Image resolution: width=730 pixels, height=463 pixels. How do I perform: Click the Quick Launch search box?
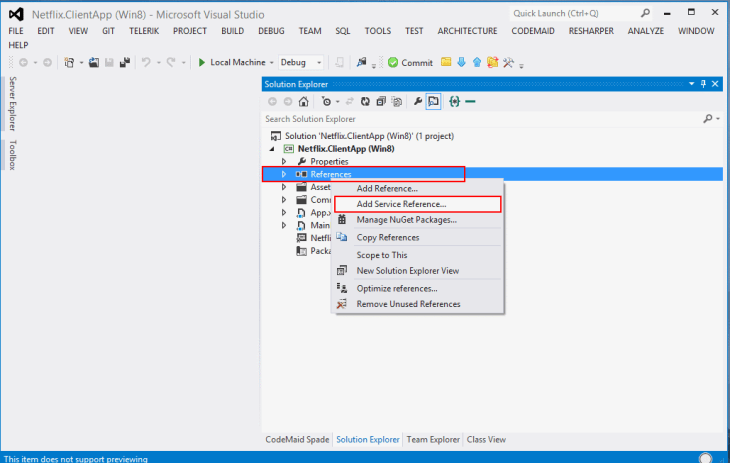[575, 13]
